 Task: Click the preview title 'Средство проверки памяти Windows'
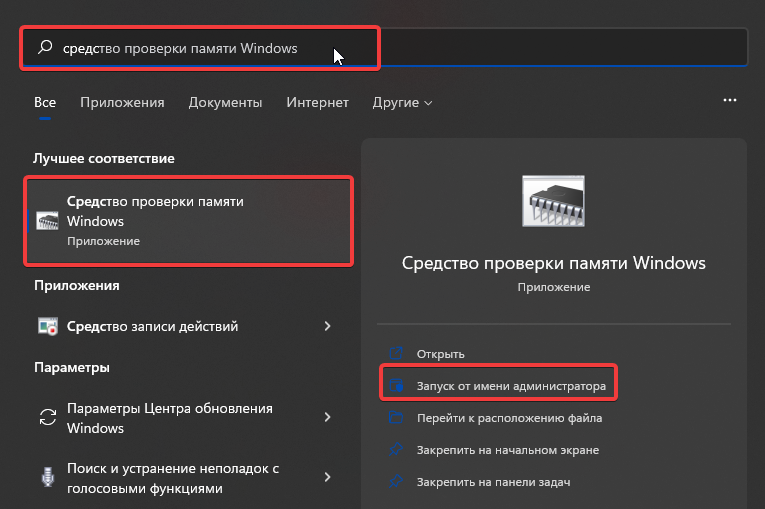(x=554, y=263)
